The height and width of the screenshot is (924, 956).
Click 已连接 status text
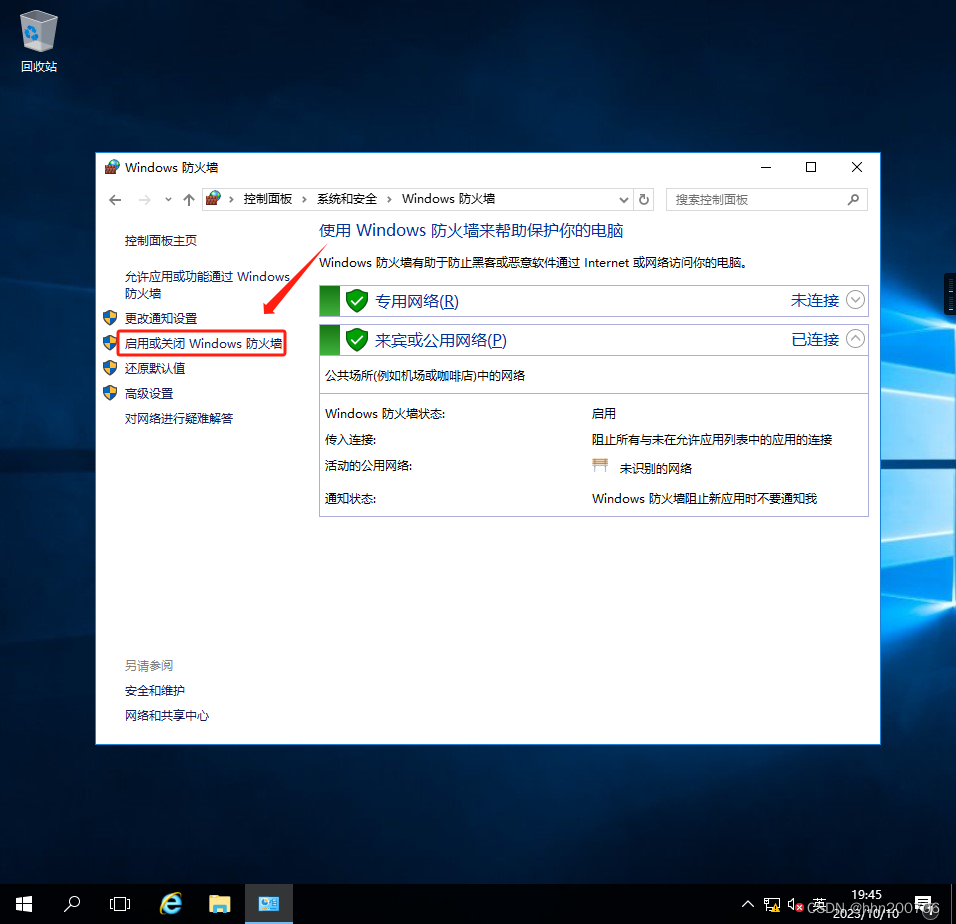tap(815, 339)
